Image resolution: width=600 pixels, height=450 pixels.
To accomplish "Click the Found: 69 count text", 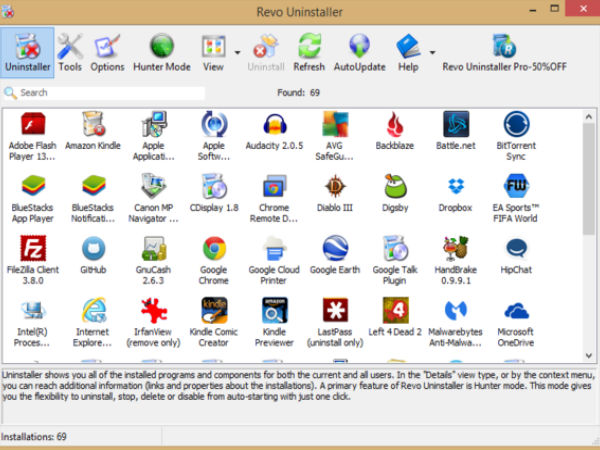I will [298, 93].
